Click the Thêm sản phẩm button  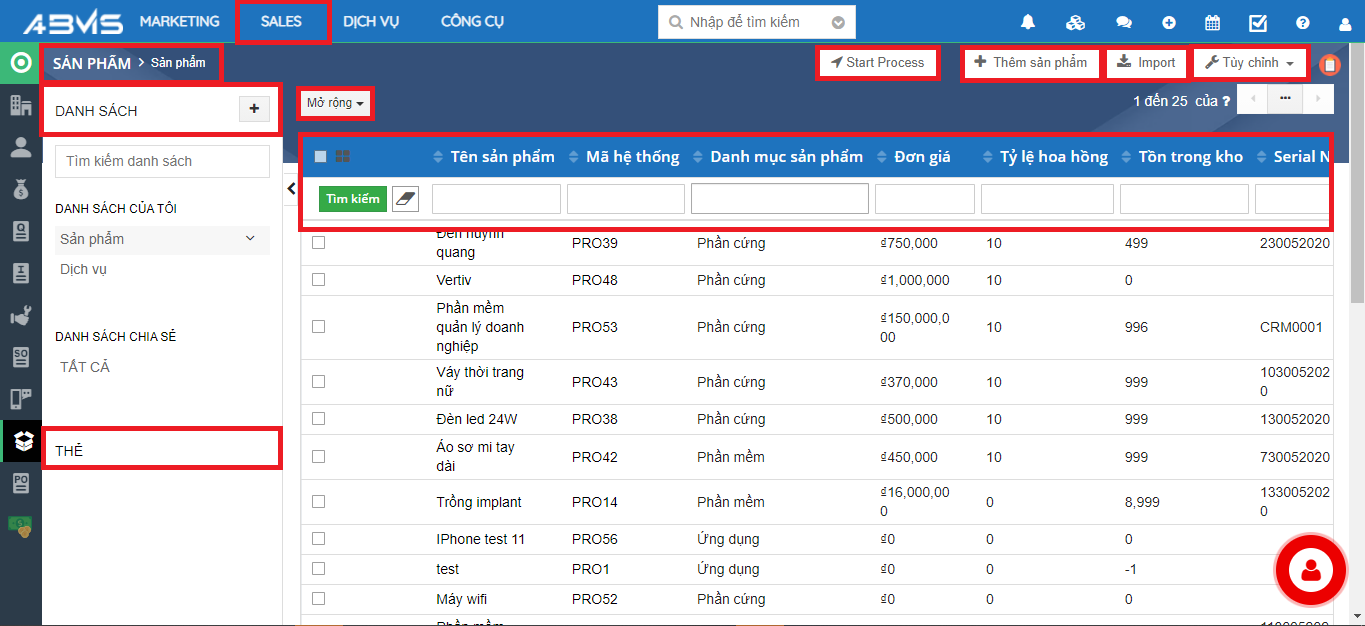click(1030, 63)
